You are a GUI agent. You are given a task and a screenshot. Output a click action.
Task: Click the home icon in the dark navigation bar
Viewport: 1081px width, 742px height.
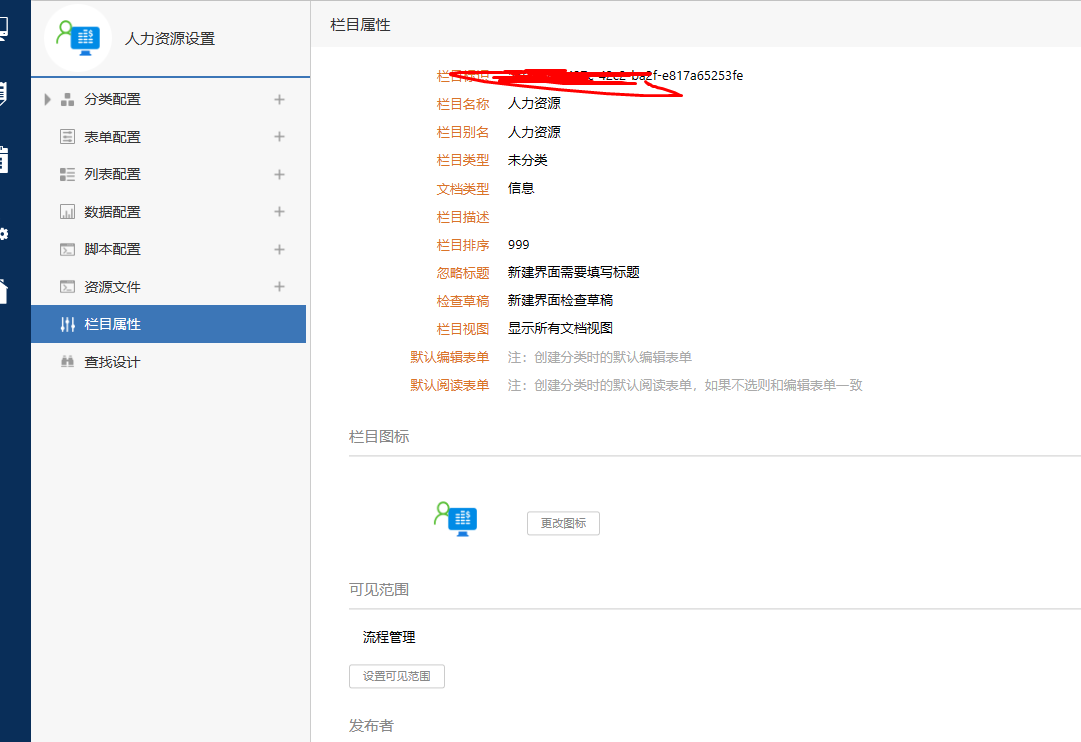4,291
